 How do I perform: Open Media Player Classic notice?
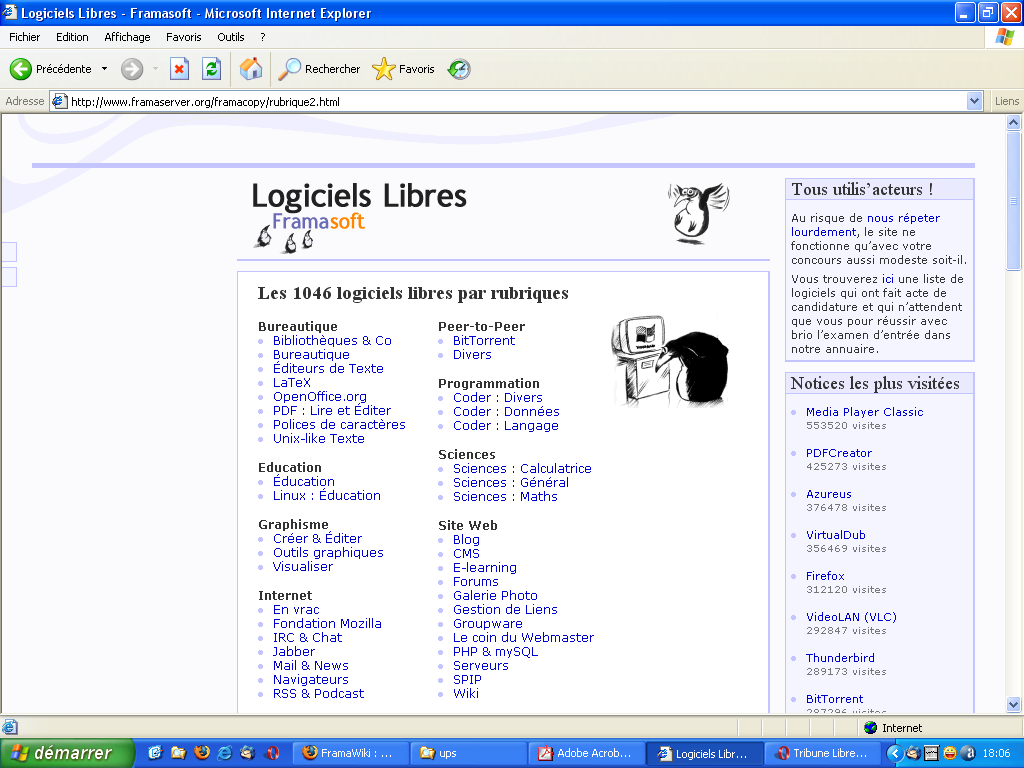click(x=864, y=411)
